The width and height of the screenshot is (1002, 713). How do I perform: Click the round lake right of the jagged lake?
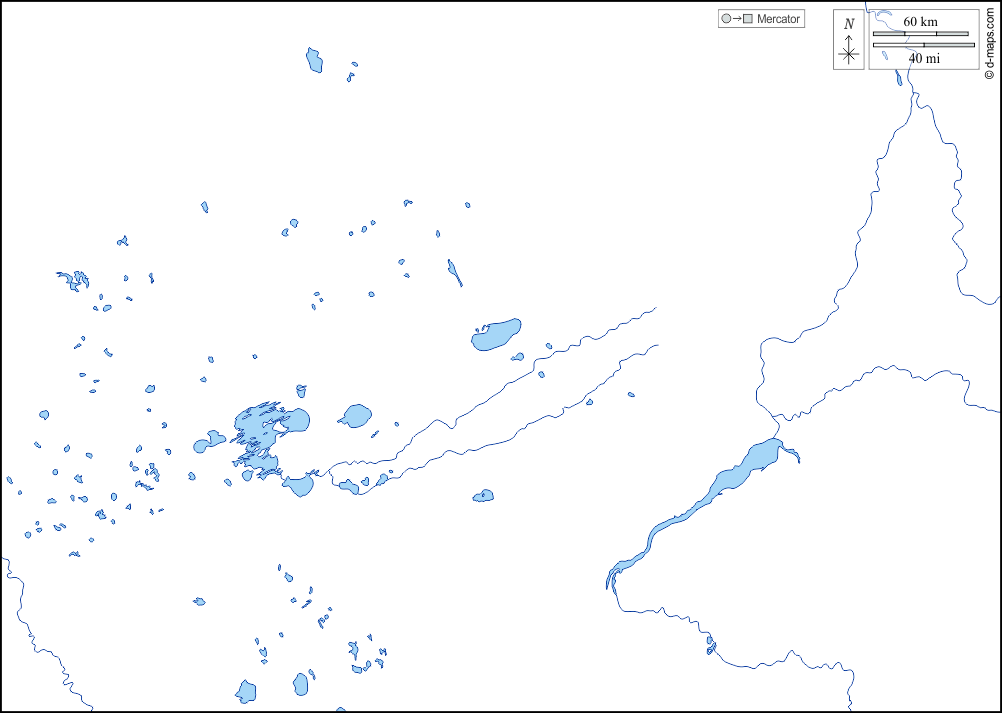[x=355, y=416]
